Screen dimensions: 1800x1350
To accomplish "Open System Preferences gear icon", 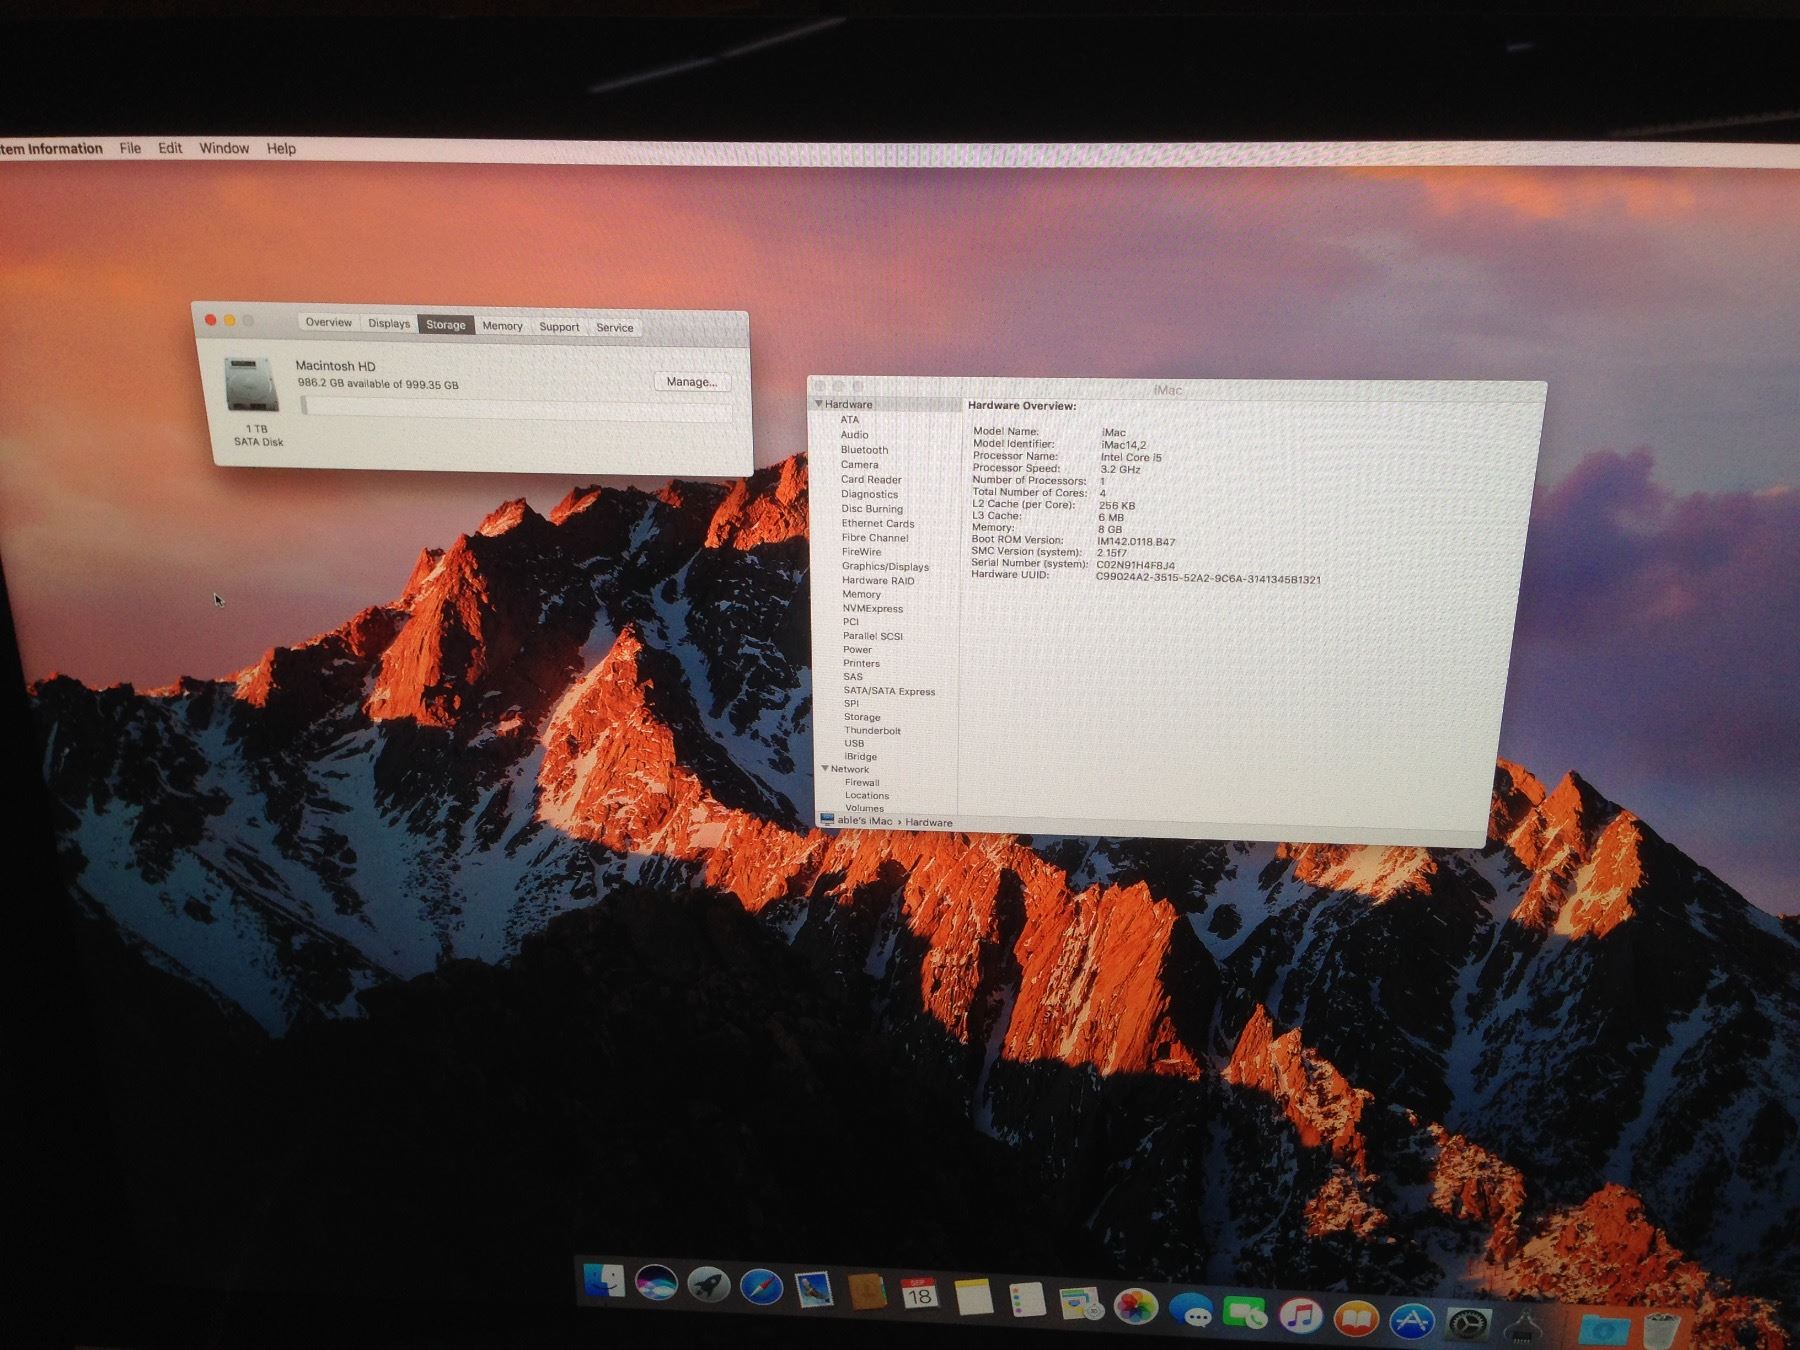I will (1468, 1324).
